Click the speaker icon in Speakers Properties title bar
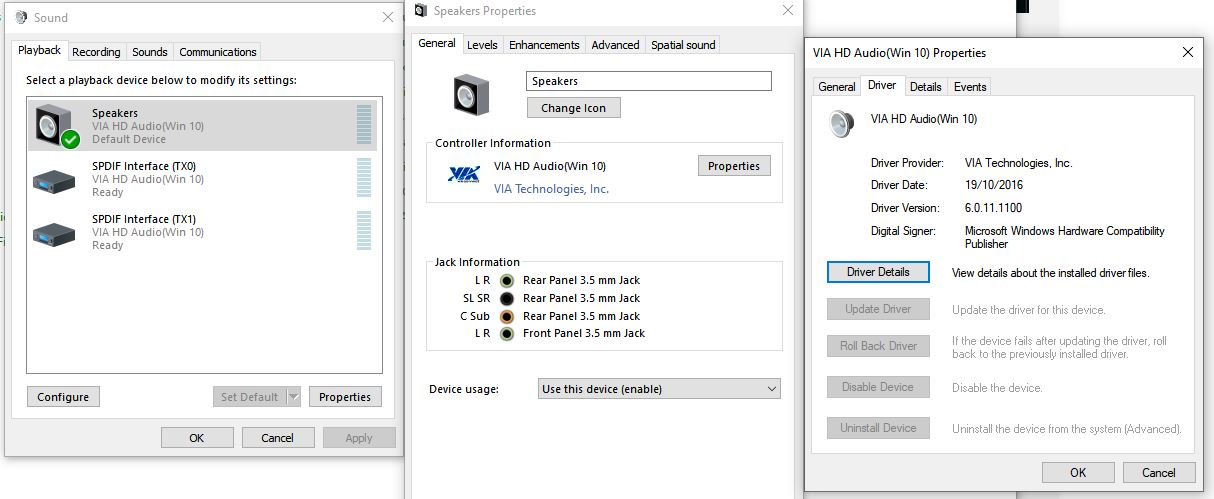This screenshot has width=1214, height=499. pos(420,11)
